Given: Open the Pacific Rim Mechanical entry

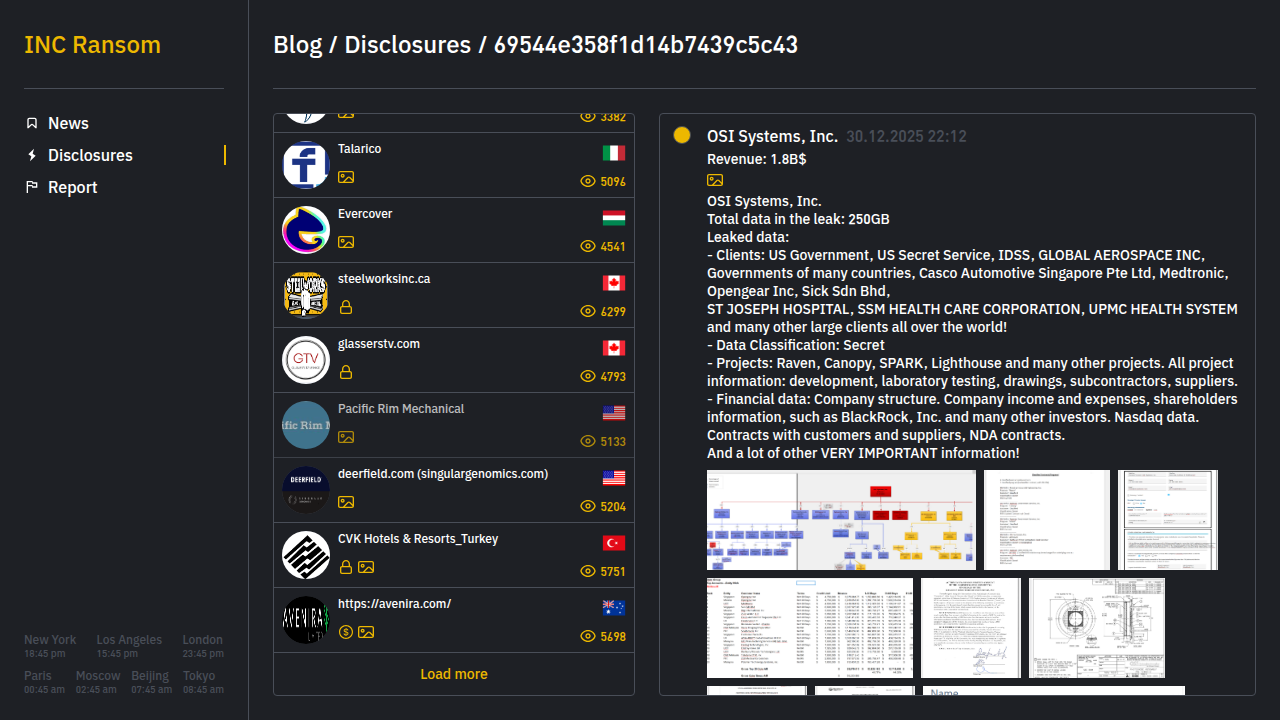Looking at the screenshot, I should pyautogui.click(x=401, y=409).
